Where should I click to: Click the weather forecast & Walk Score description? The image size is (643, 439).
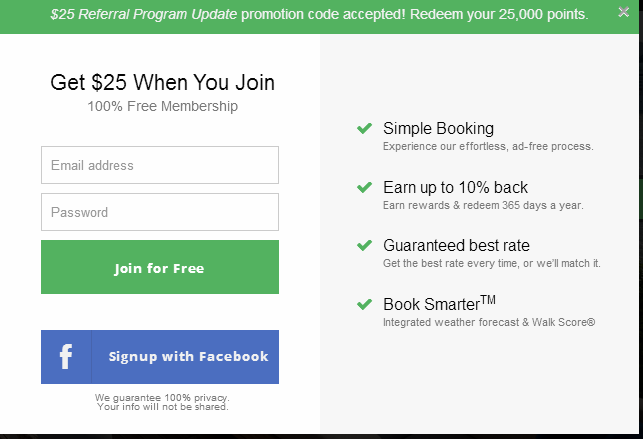489,322
